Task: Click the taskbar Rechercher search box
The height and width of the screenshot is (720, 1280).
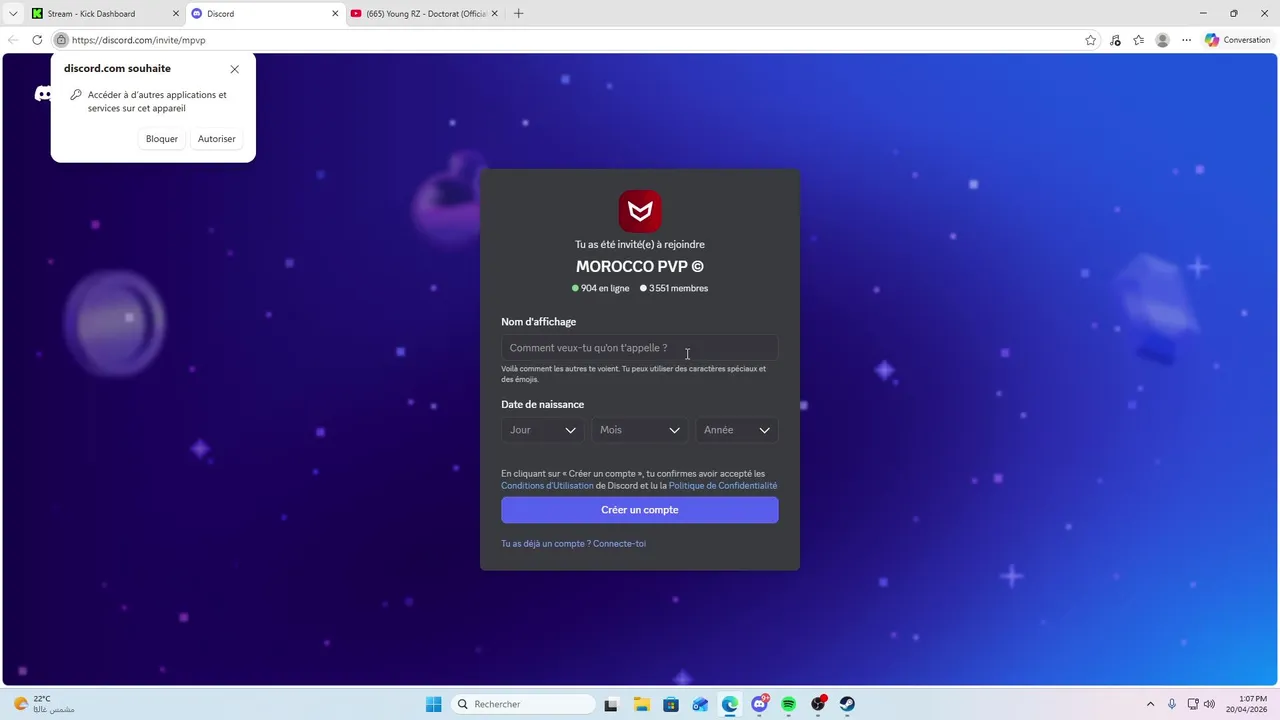Action: pyautogui.click(x=523, y=704)
